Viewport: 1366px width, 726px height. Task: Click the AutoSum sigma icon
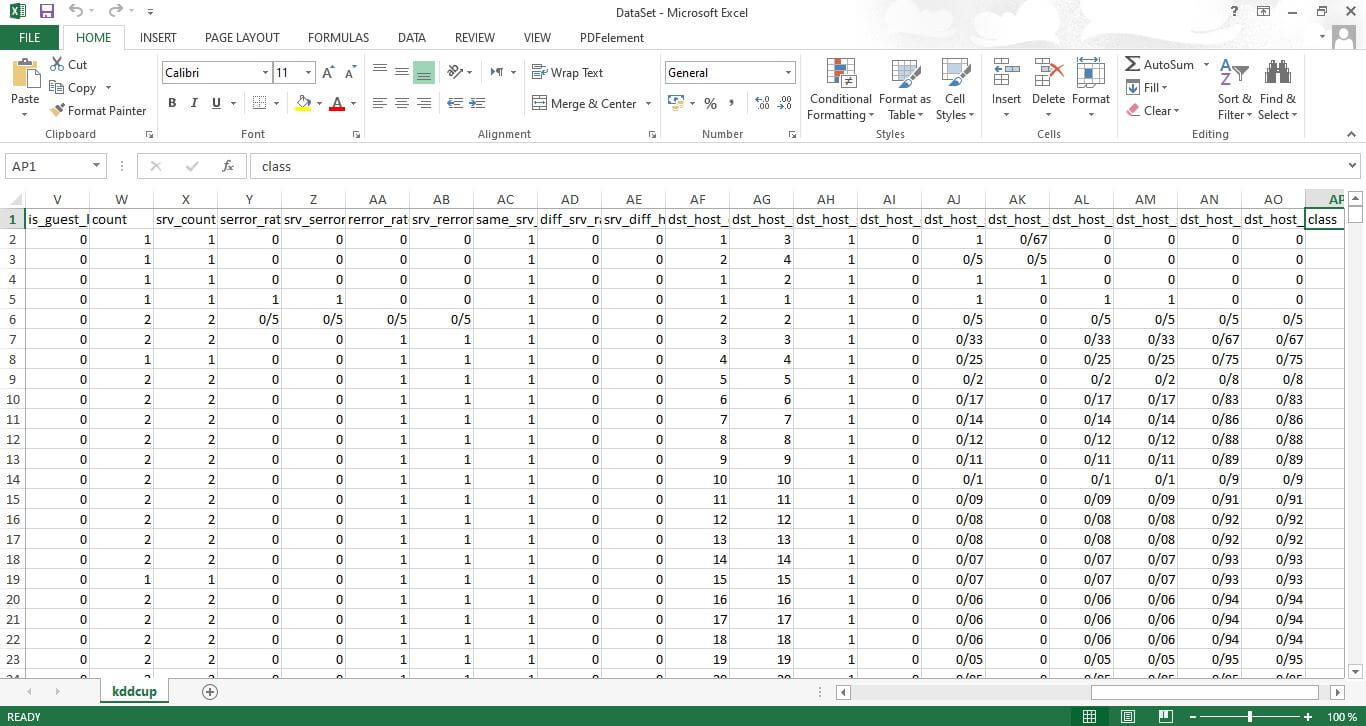1133,64
